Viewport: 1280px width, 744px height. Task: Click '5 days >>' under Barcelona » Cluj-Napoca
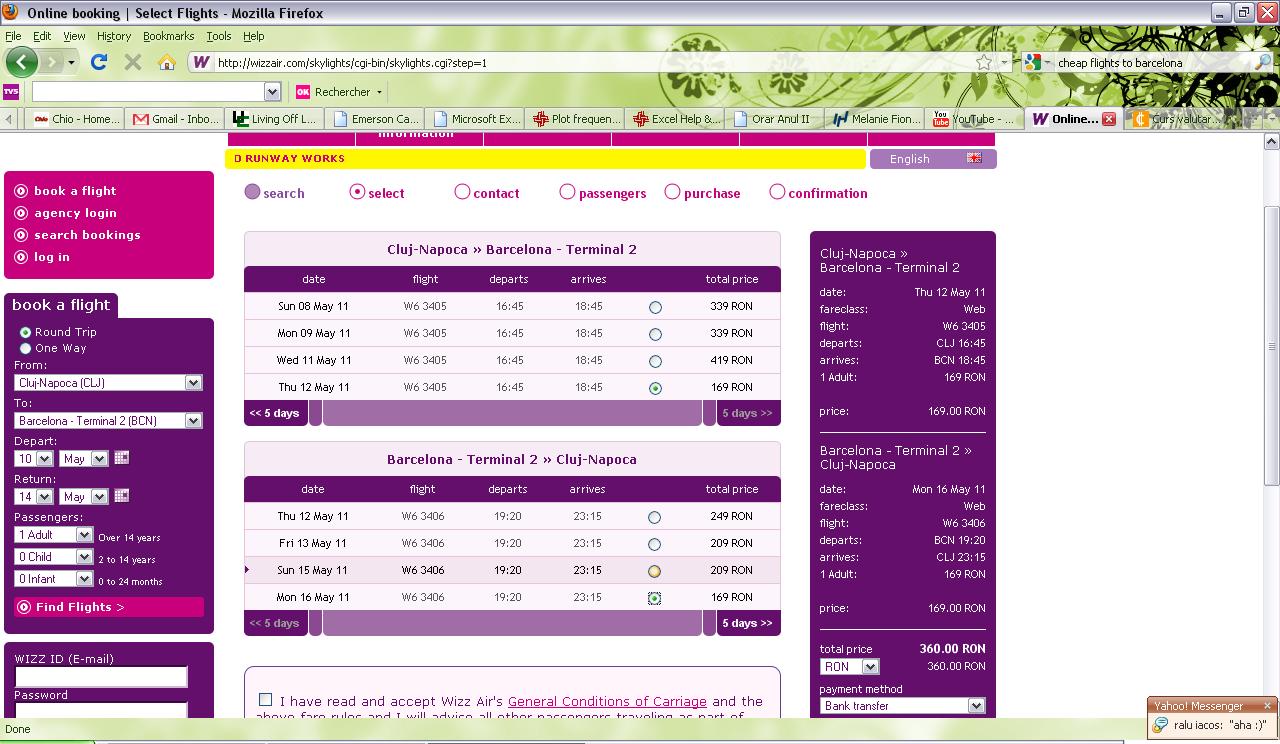click(x=747, y=623)
